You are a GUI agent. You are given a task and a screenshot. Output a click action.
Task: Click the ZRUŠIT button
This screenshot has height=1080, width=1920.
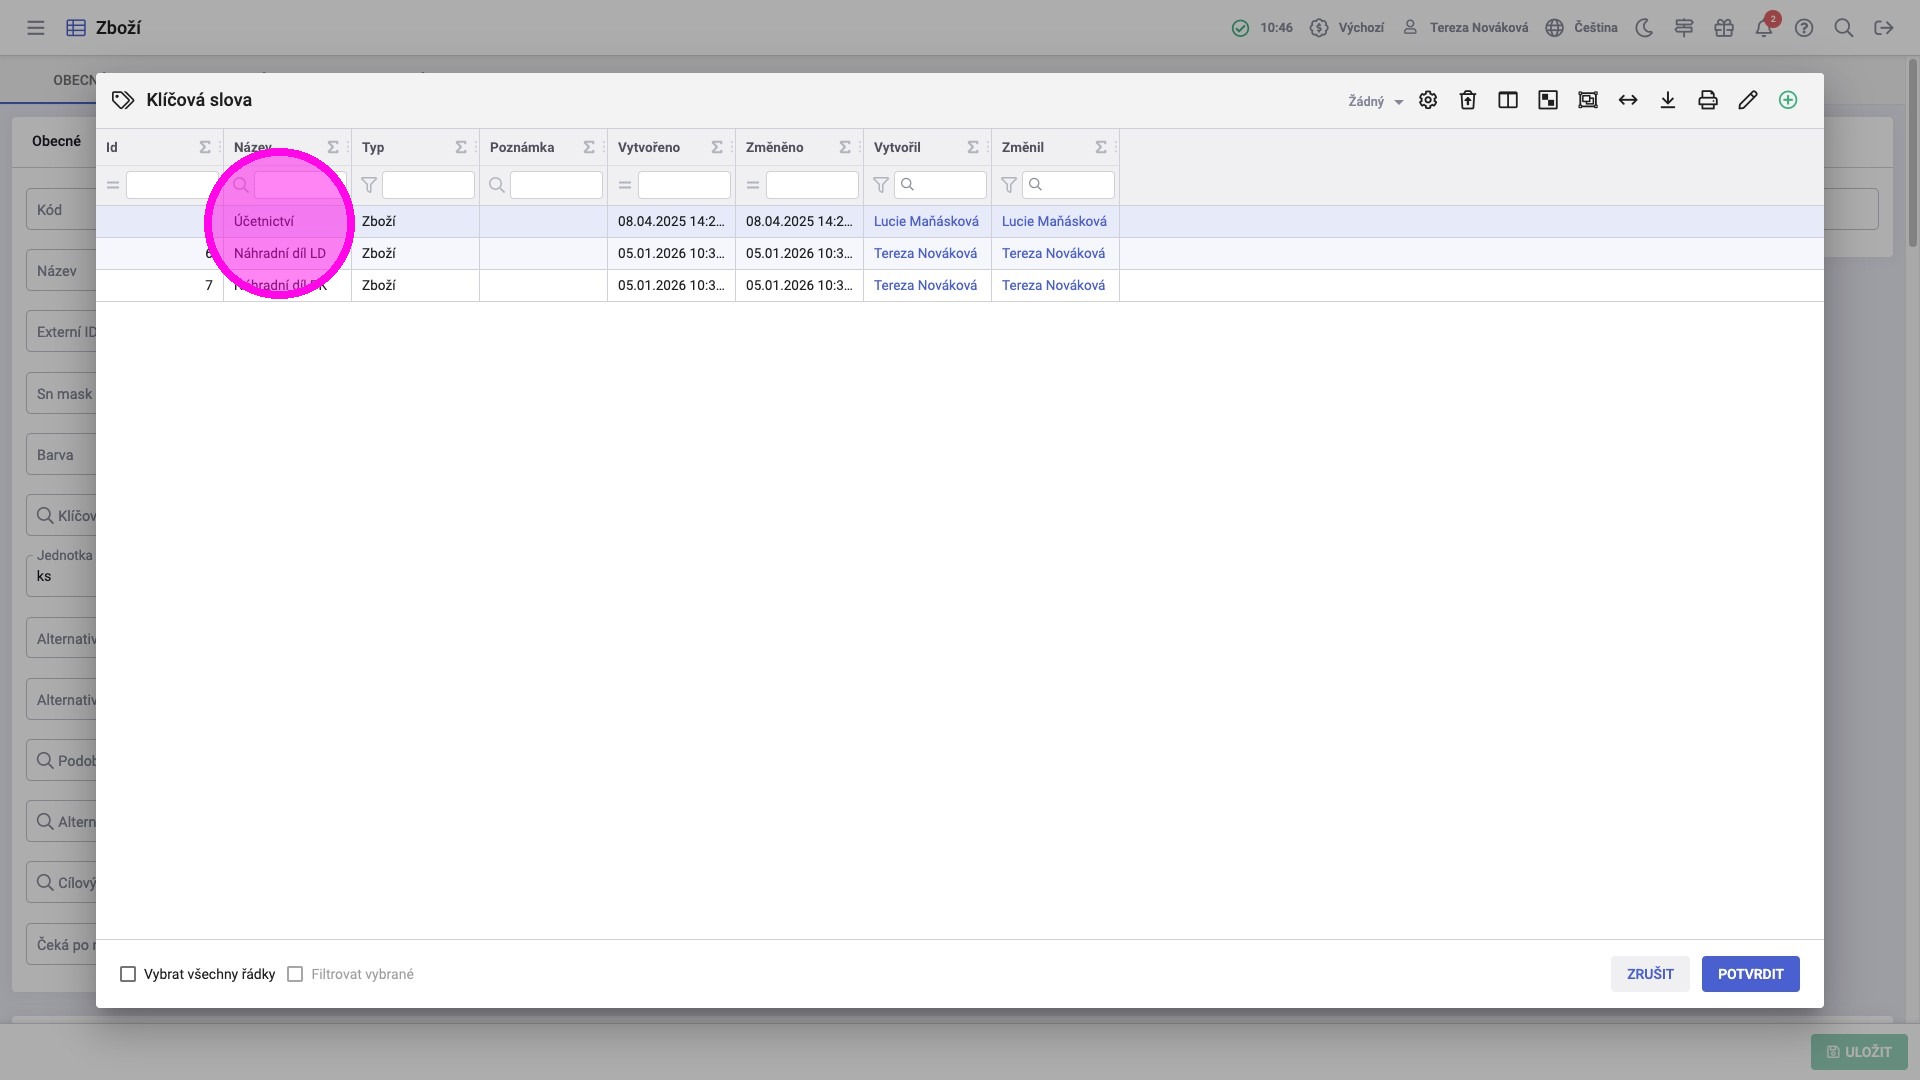pyautogui.click(x=1650, y=974)
